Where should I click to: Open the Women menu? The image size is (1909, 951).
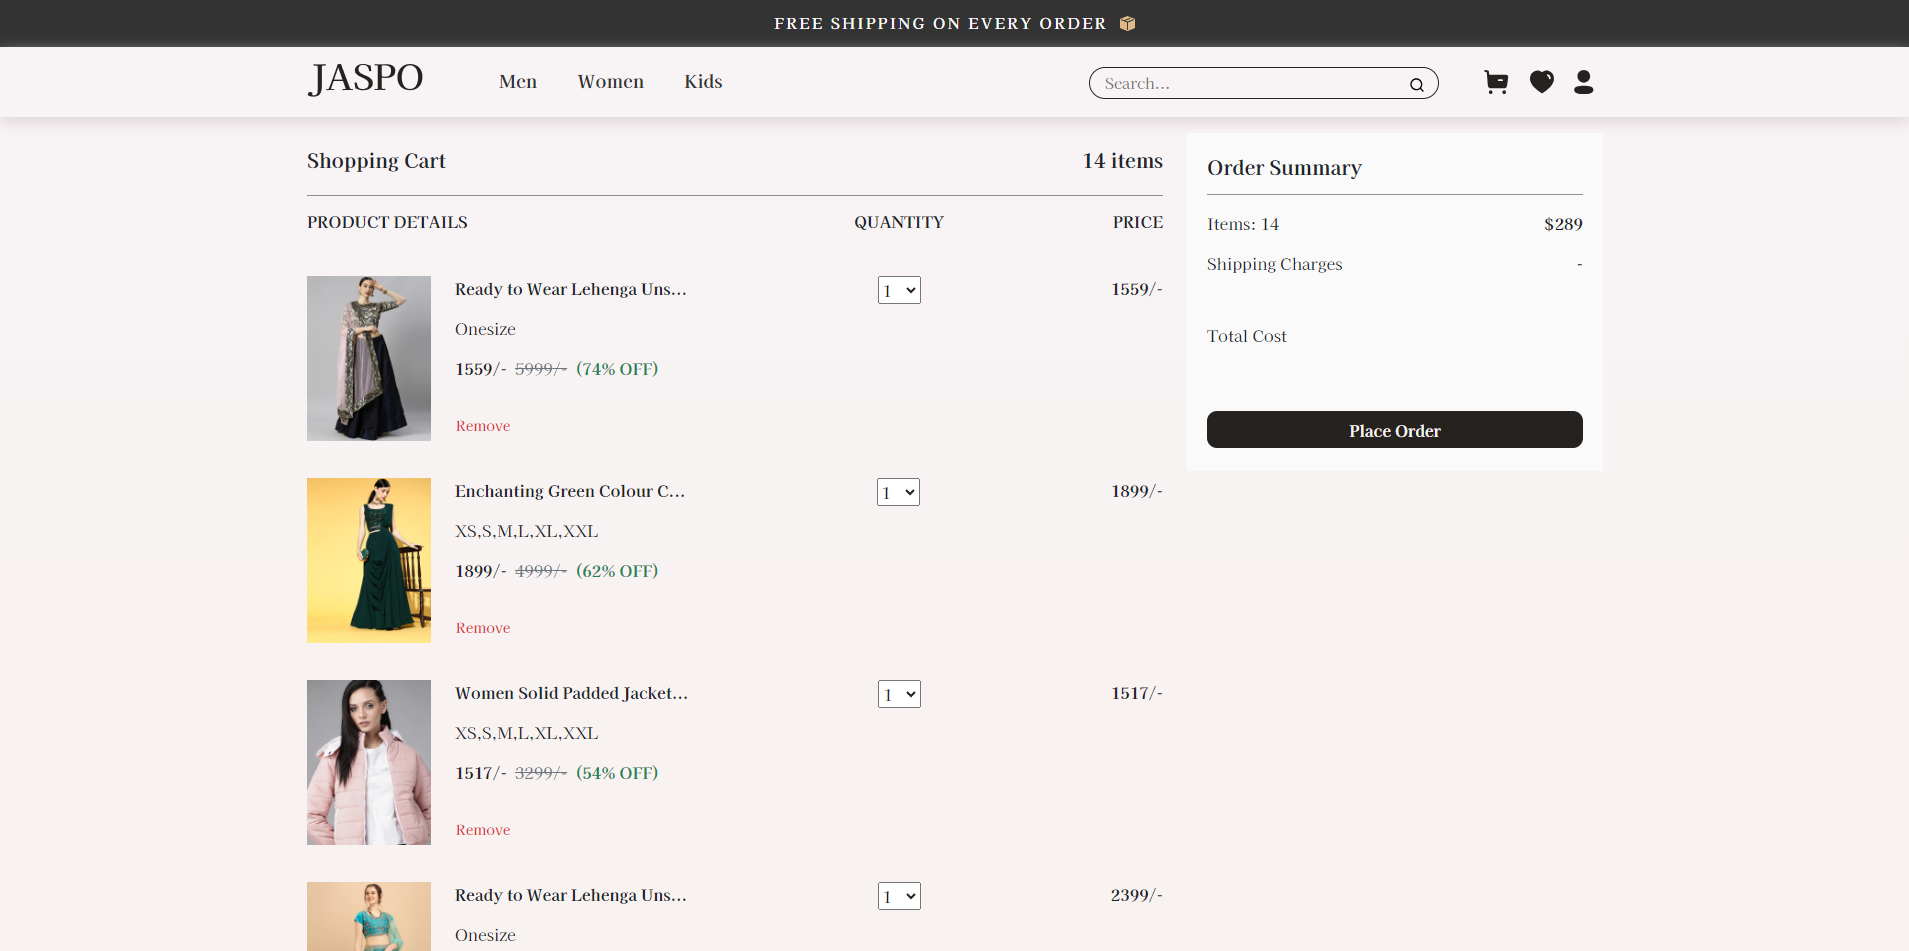point(611,82)
